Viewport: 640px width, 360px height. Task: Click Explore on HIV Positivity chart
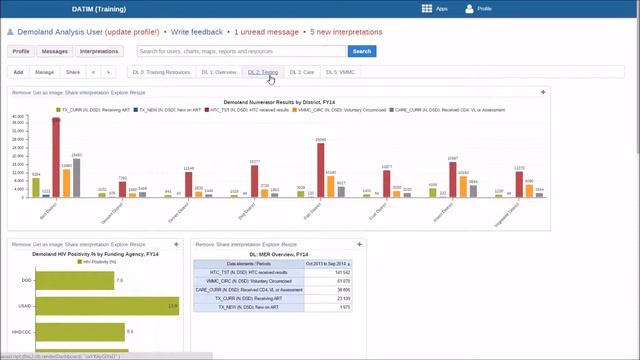tap(119, 244)
